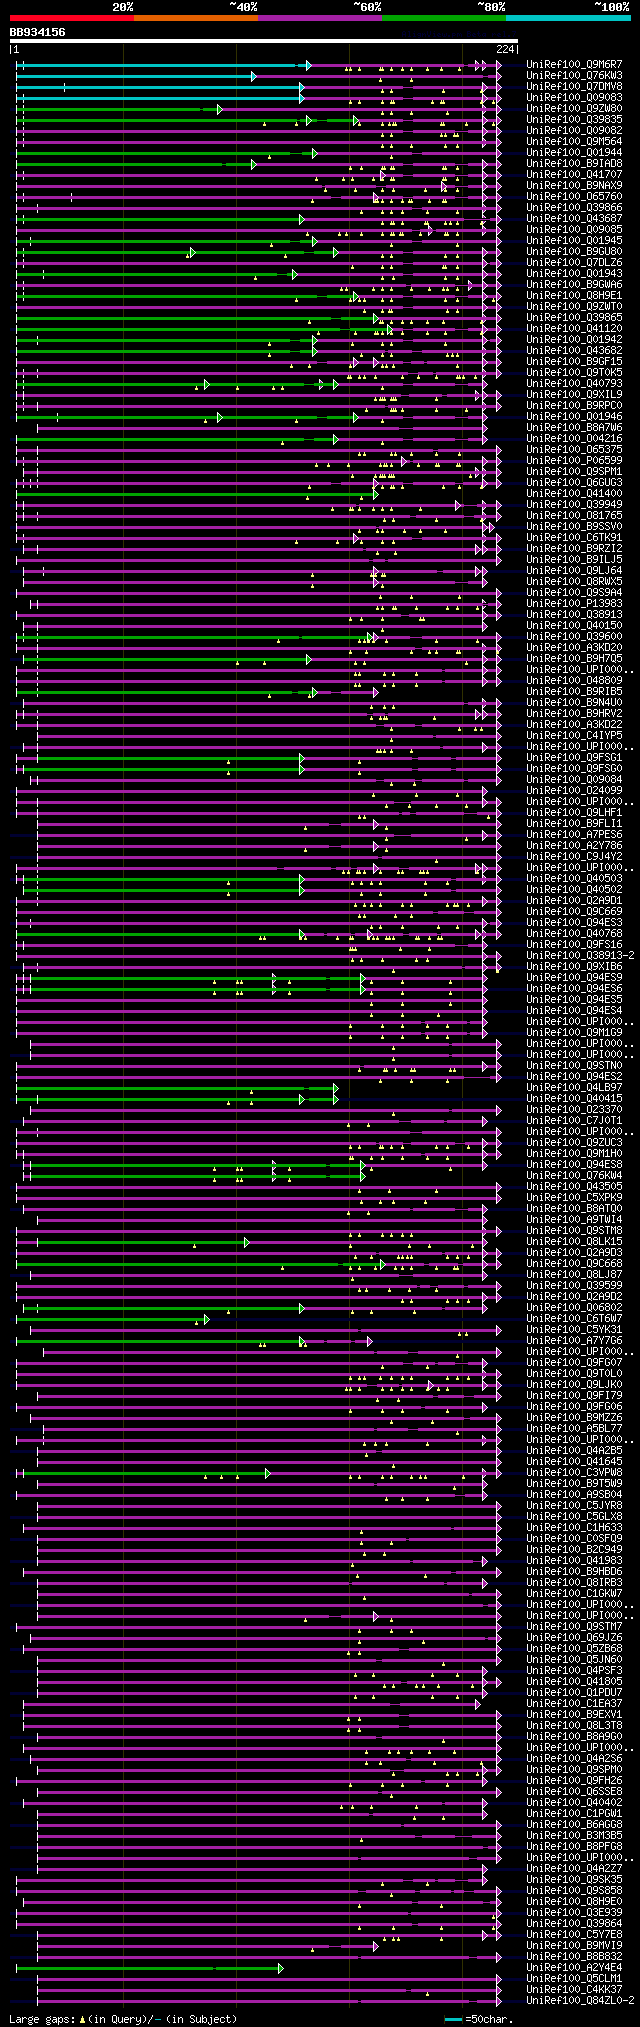Click label UniRef100_C1EA37
The width and height of the screenshot is (640, 2027).
(x=574, y=1703)
